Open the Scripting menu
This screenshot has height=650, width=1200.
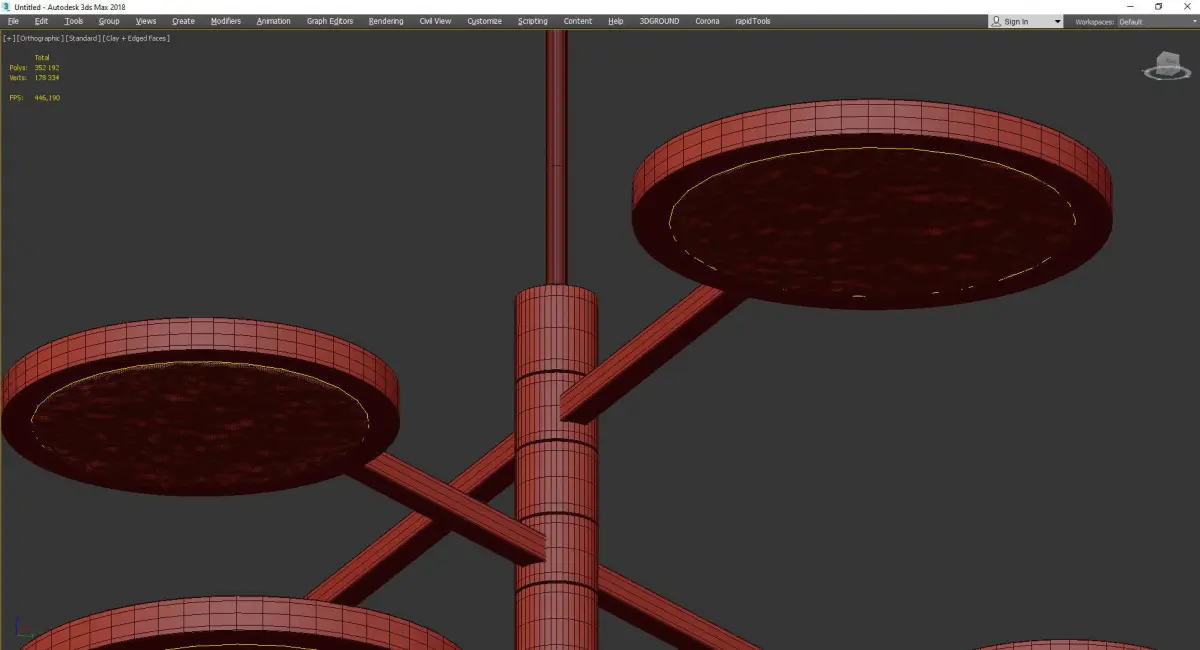tap(533, 21)
